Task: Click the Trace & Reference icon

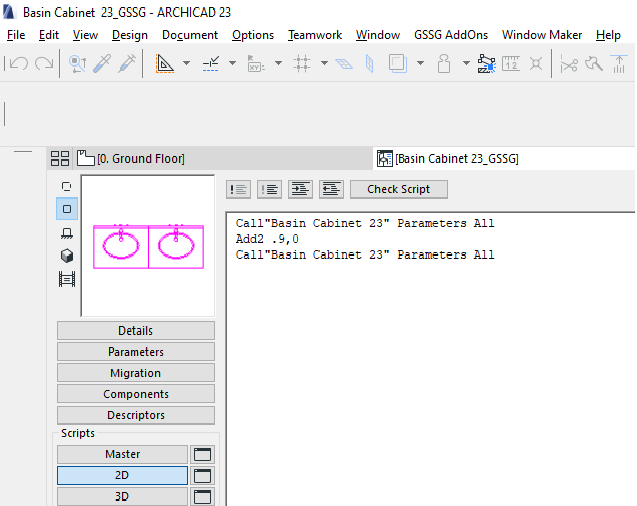Action: coord(398,64)
